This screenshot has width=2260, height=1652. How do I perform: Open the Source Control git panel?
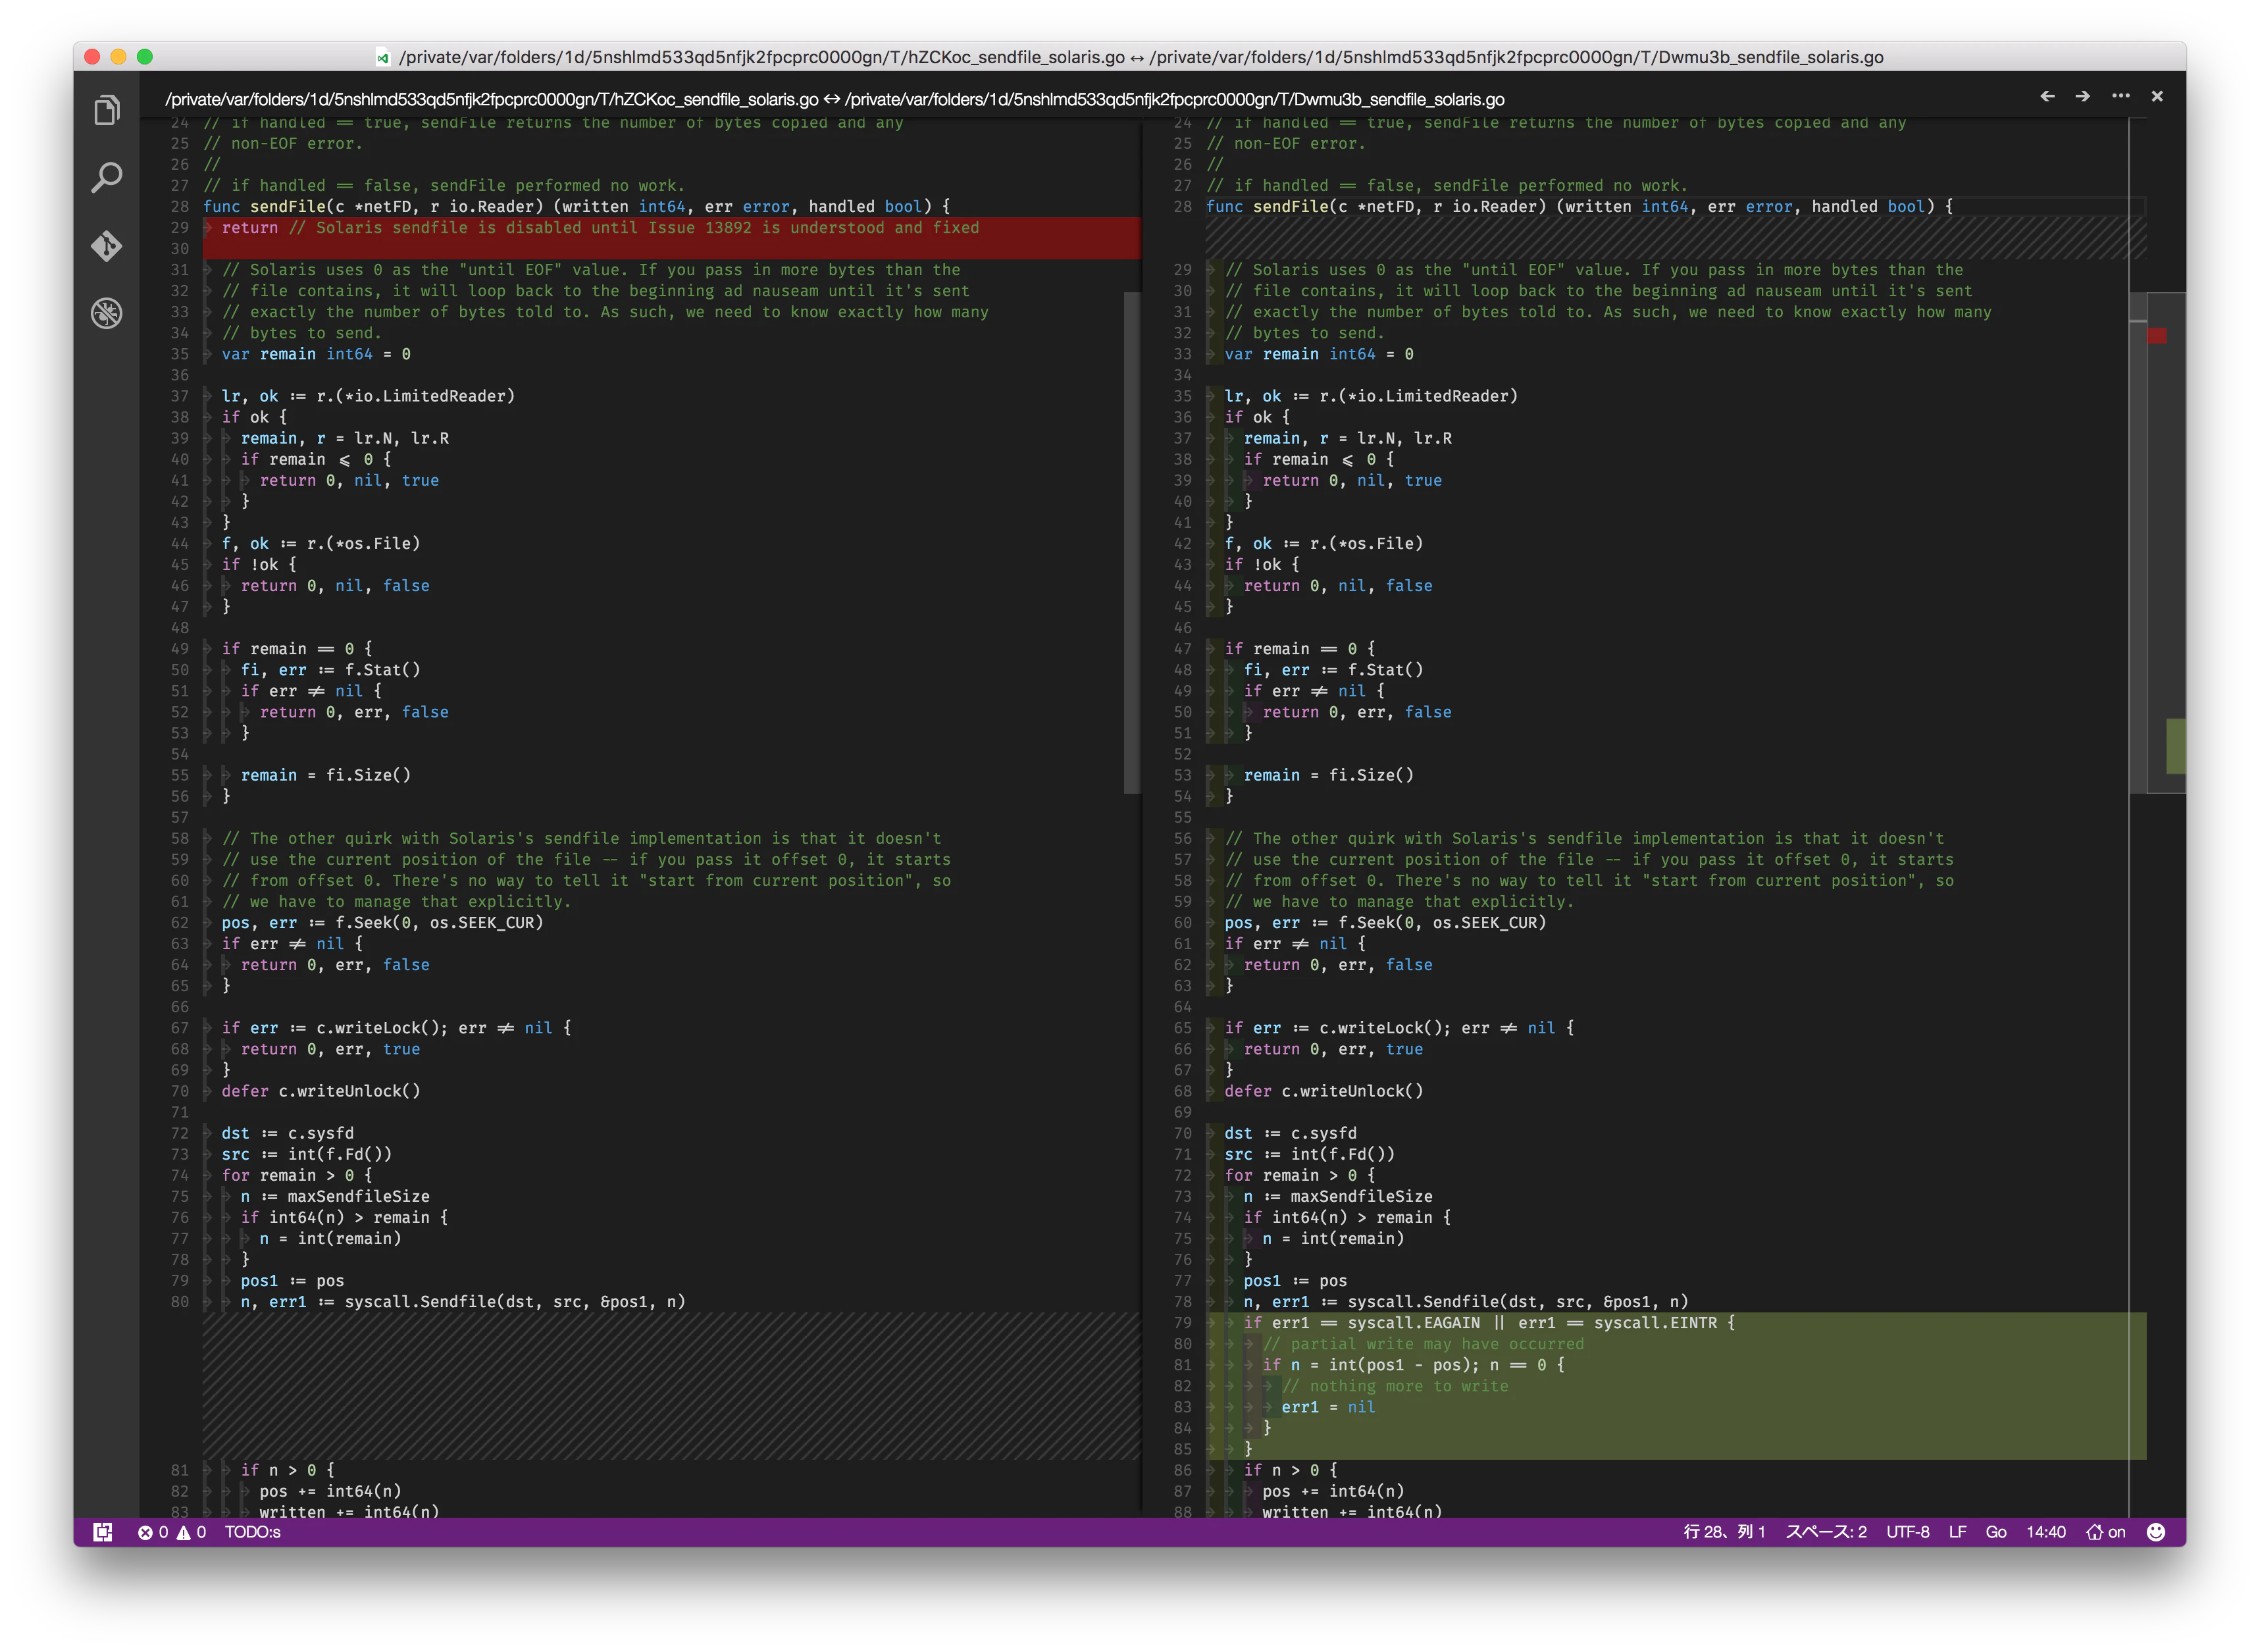(106, 245)
